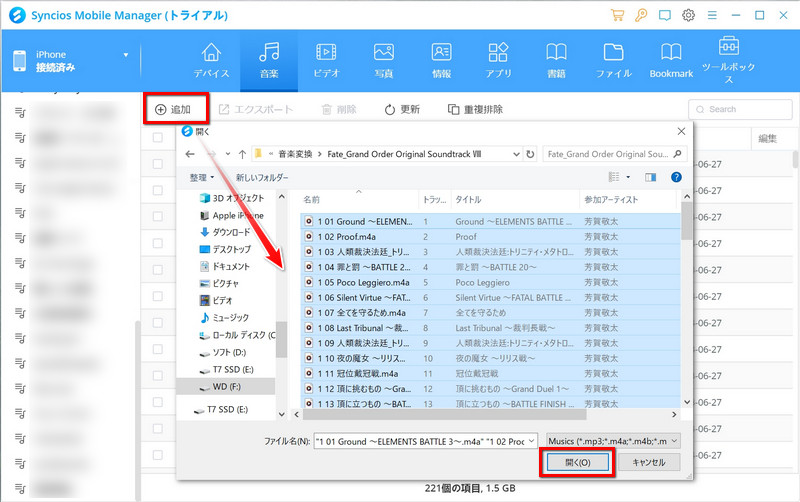The image size is (800, 502).
Task: Open the feedback chat icon
Action: click(665, 15)
